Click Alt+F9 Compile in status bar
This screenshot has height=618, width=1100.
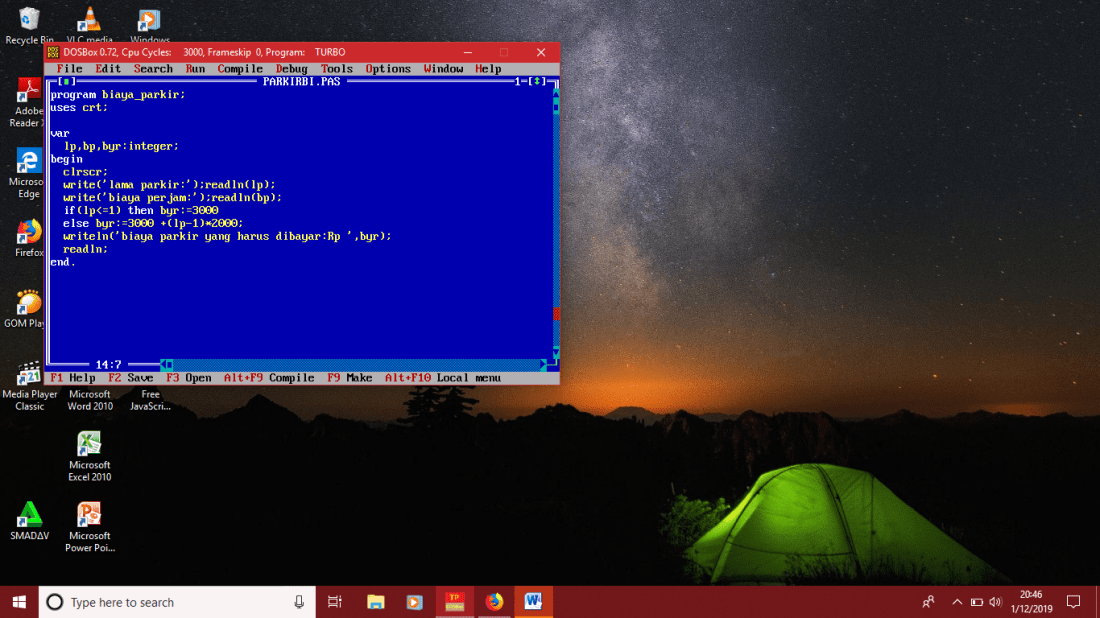point(268,378)
